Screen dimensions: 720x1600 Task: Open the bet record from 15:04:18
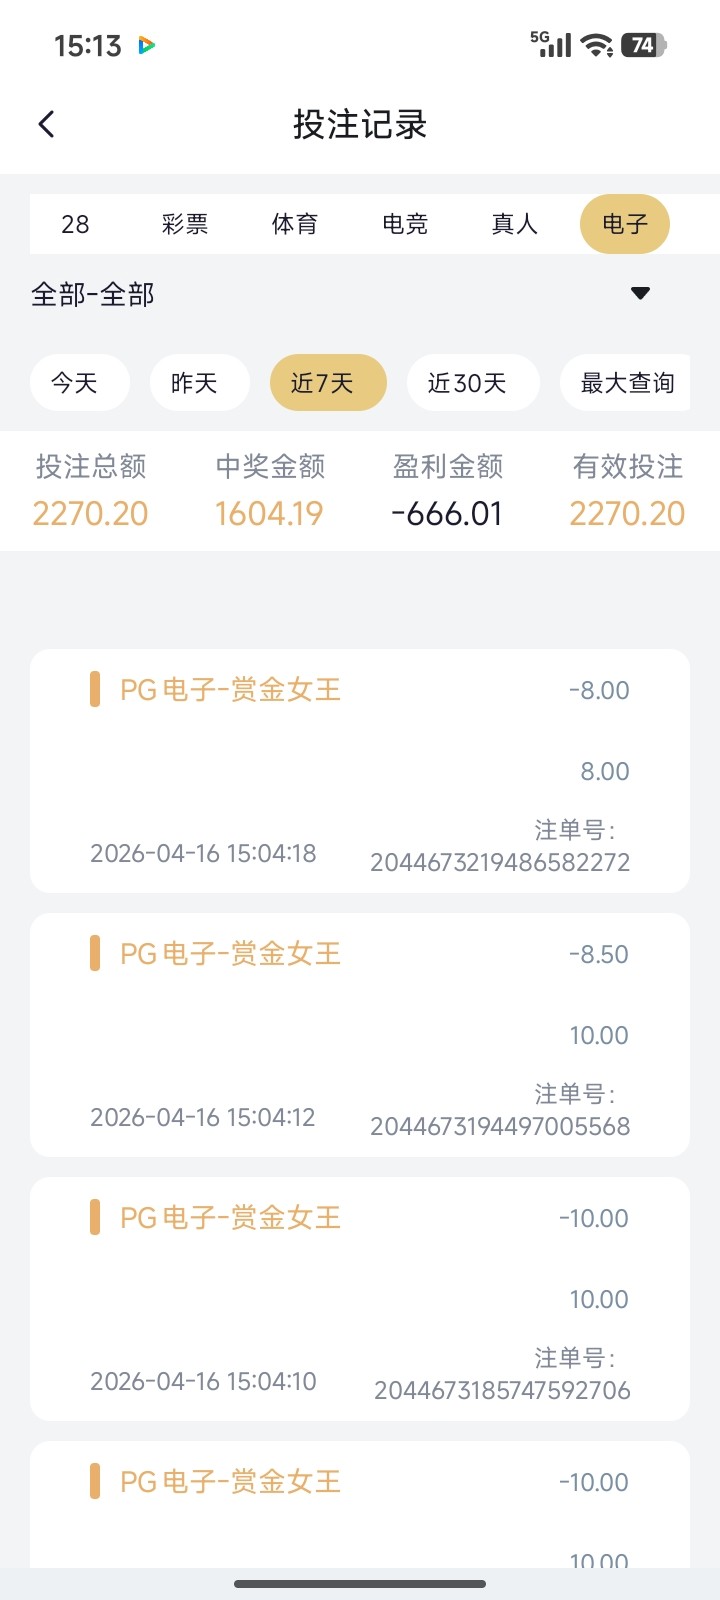[x=360, y=771]
